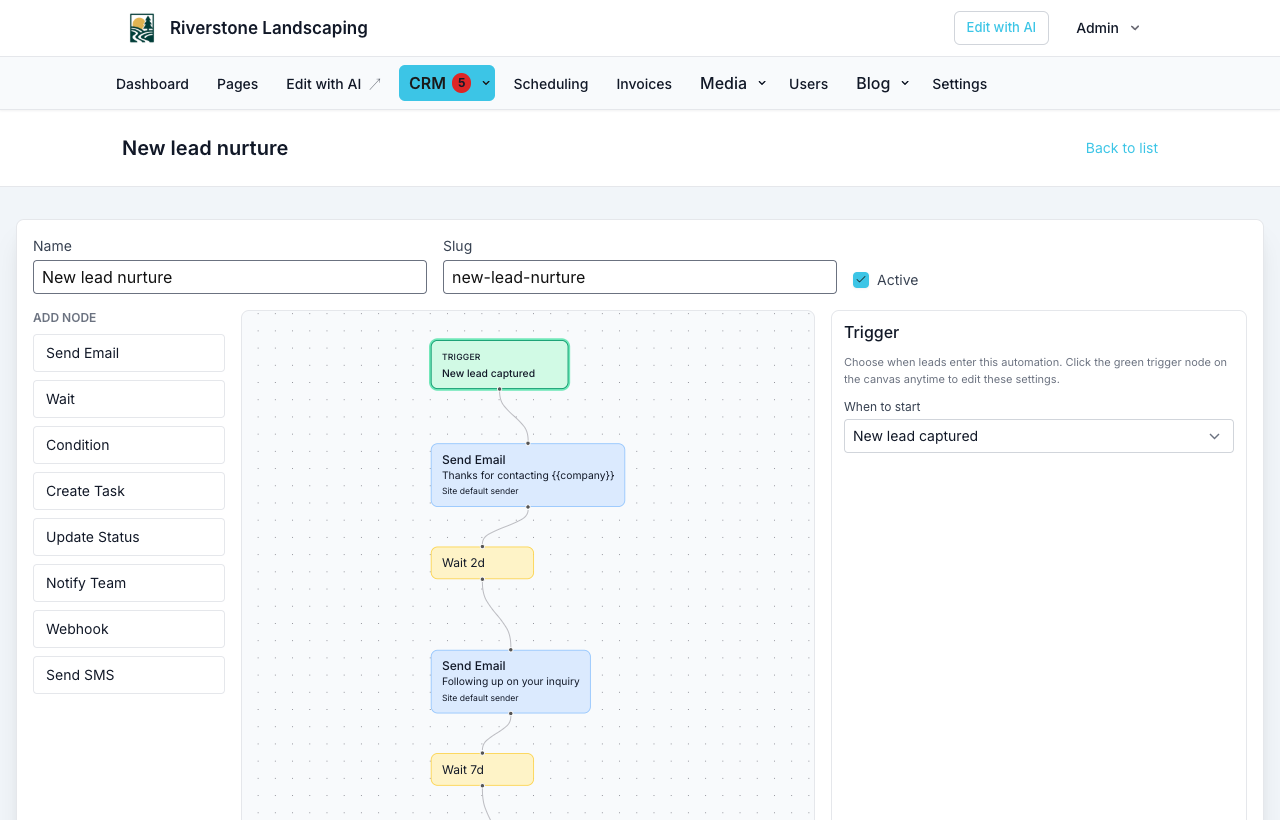1280x820 pixels.
Task: Add a Create Task node
Action: 129,491
